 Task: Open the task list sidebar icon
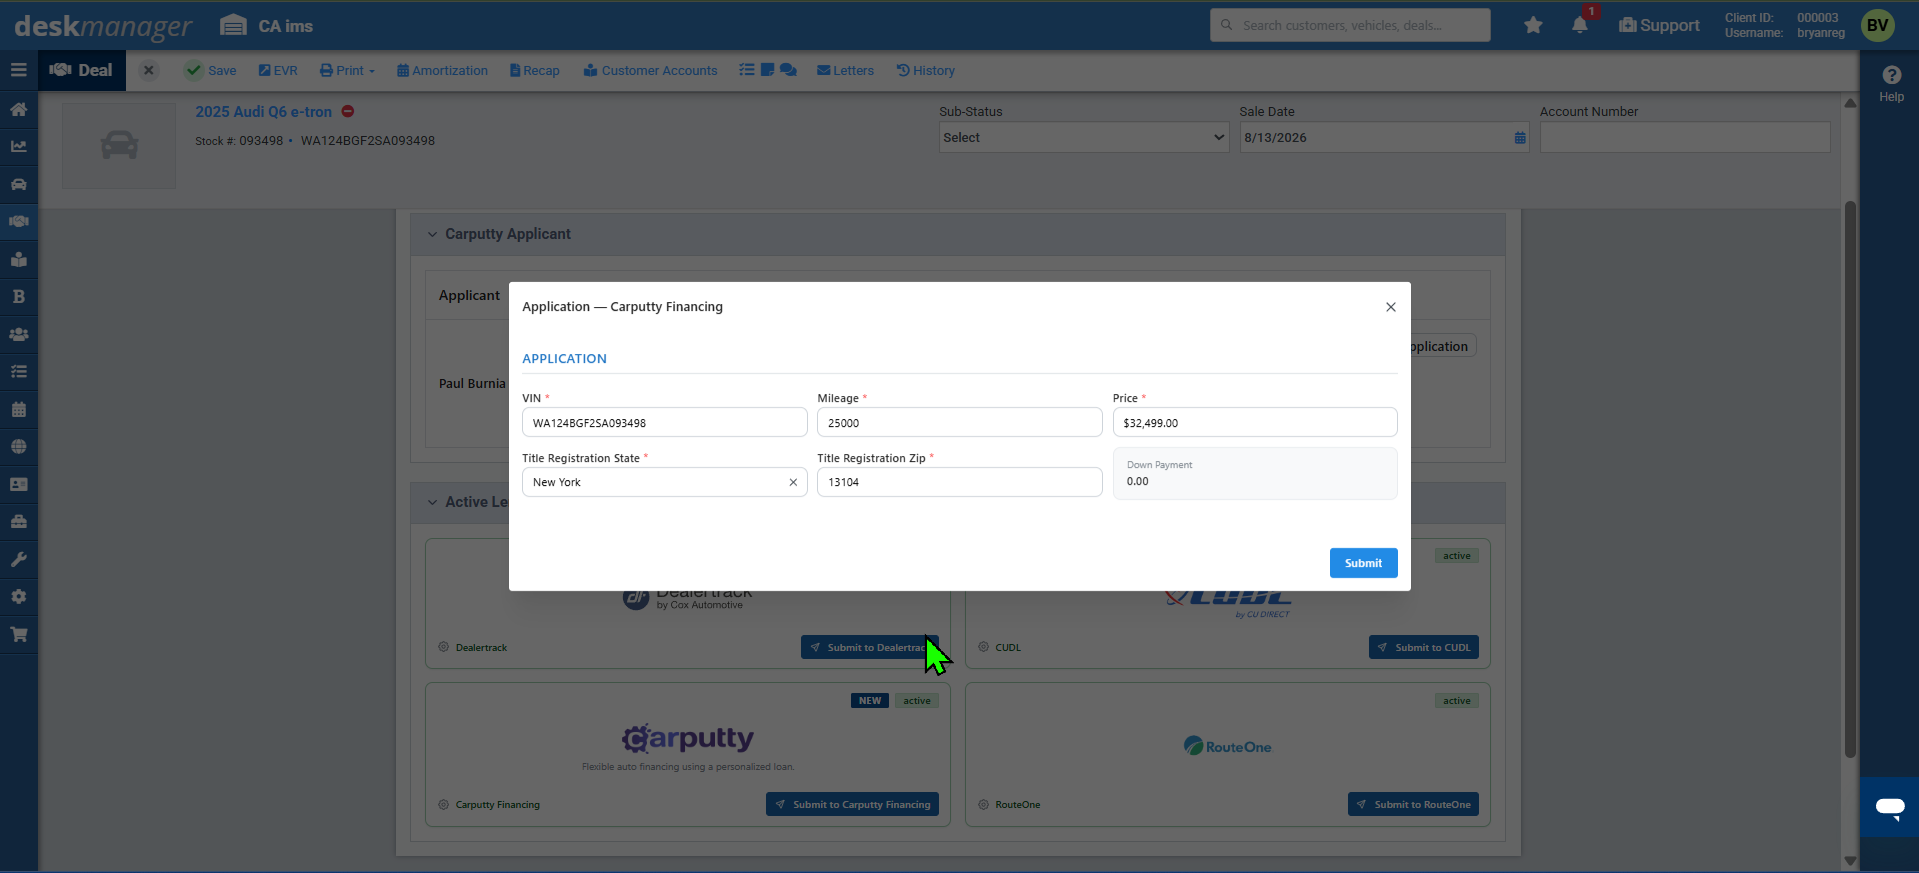pyautogui.click(x=18, y=371)
